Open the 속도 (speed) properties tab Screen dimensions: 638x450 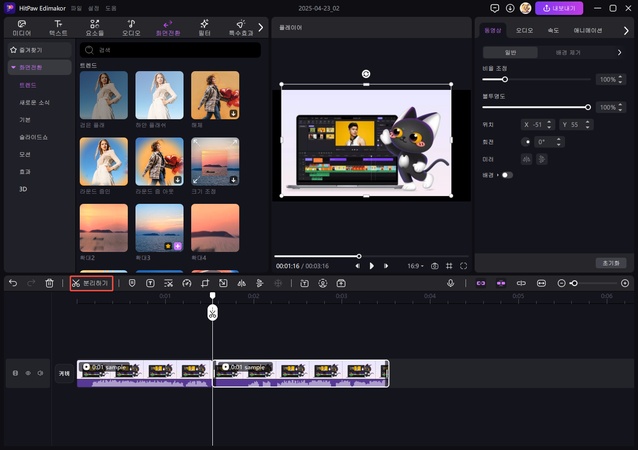555,30
